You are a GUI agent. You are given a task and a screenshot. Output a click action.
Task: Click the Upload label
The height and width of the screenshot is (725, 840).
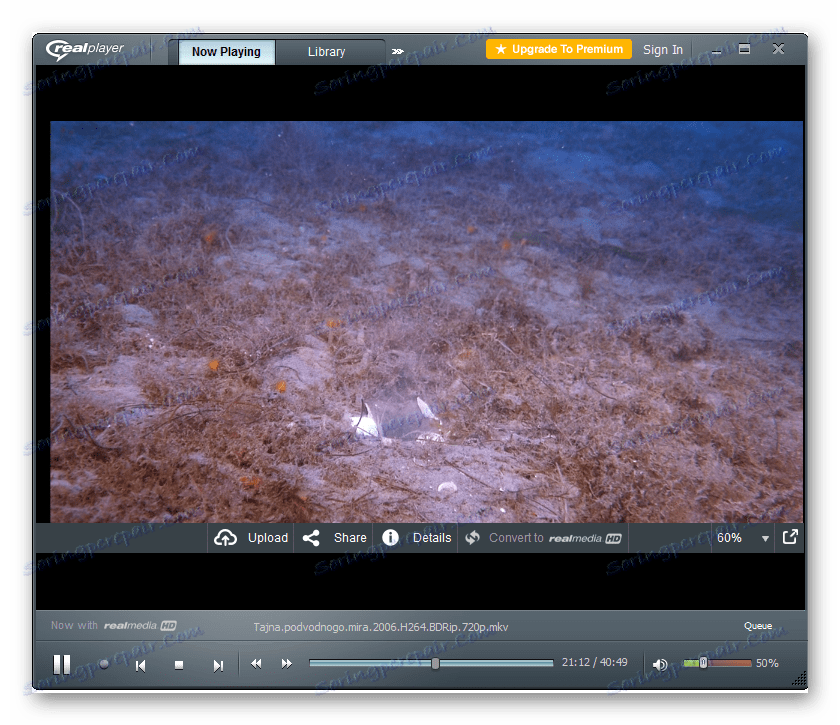click(268, 537)
